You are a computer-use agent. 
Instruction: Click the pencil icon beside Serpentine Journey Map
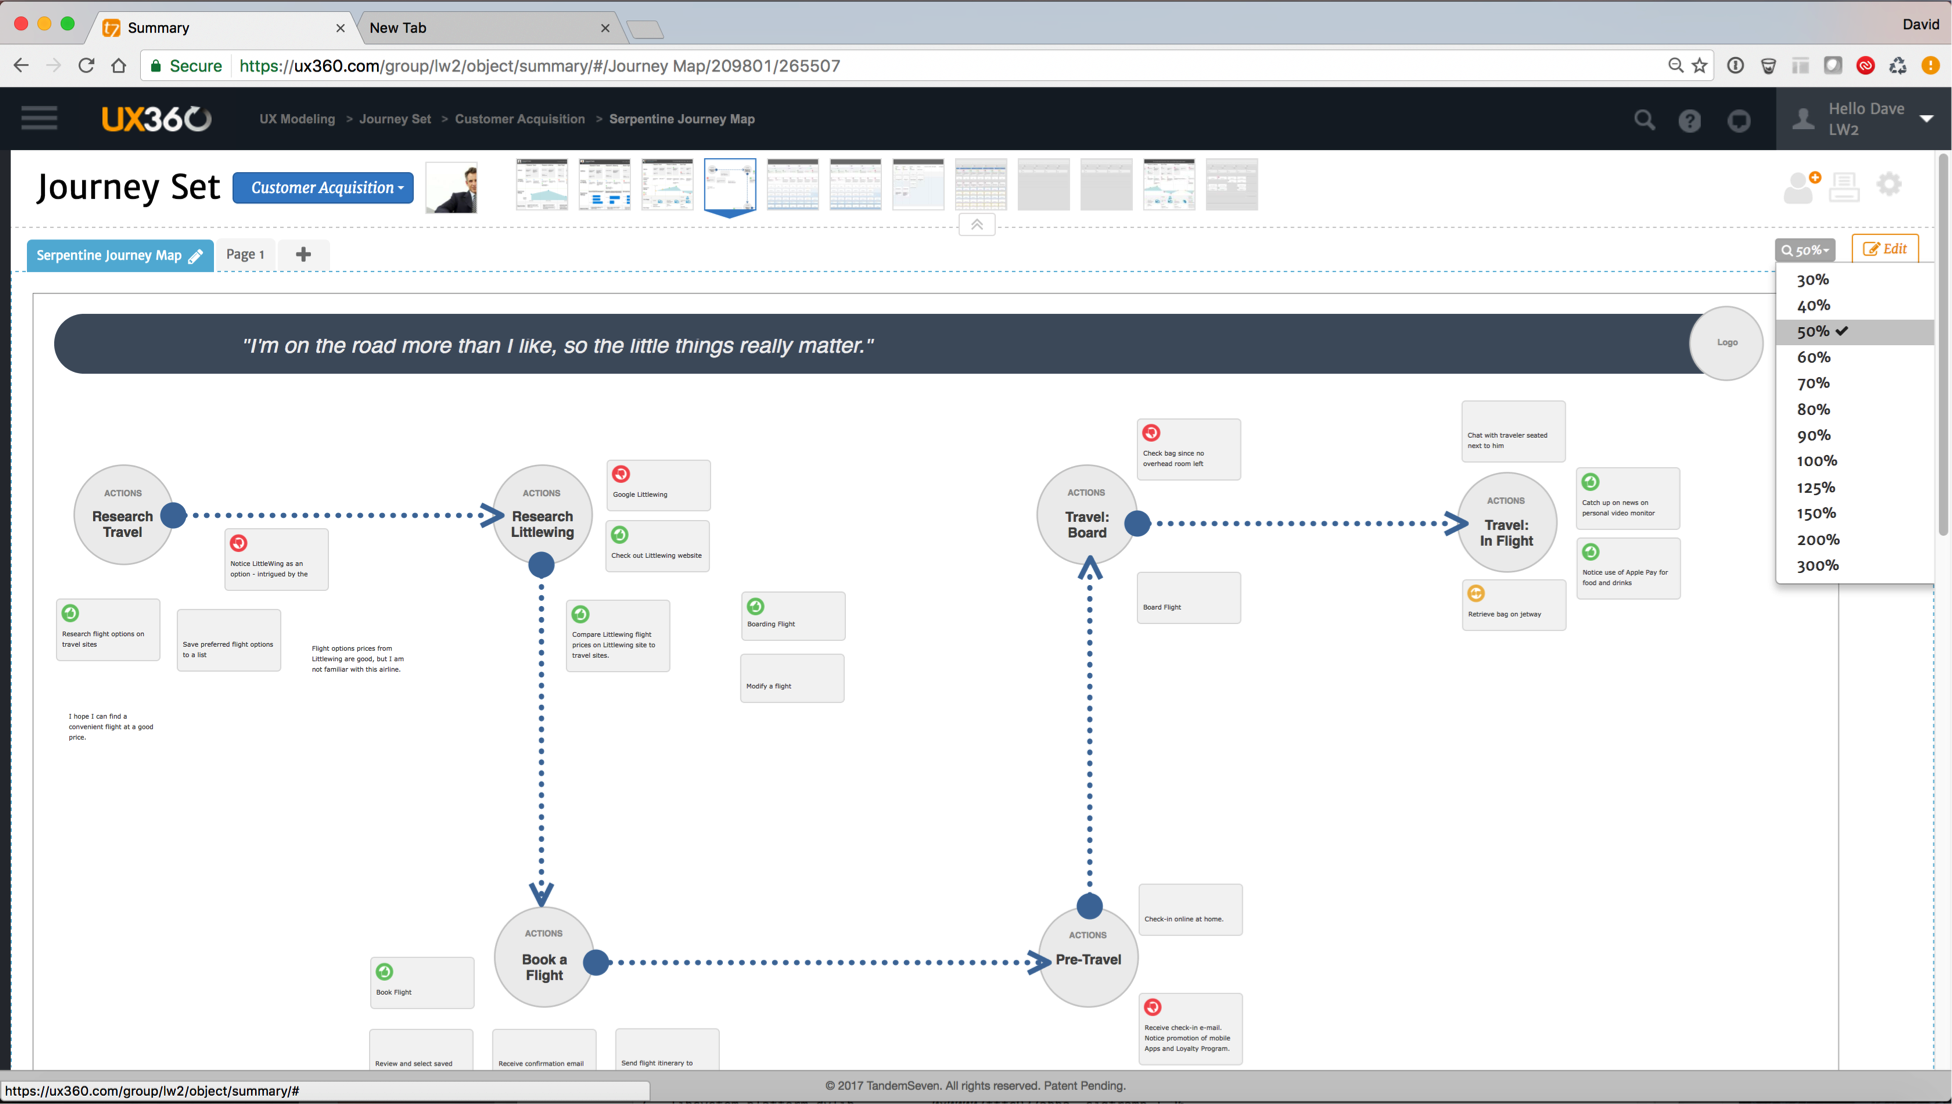[196, 256]
